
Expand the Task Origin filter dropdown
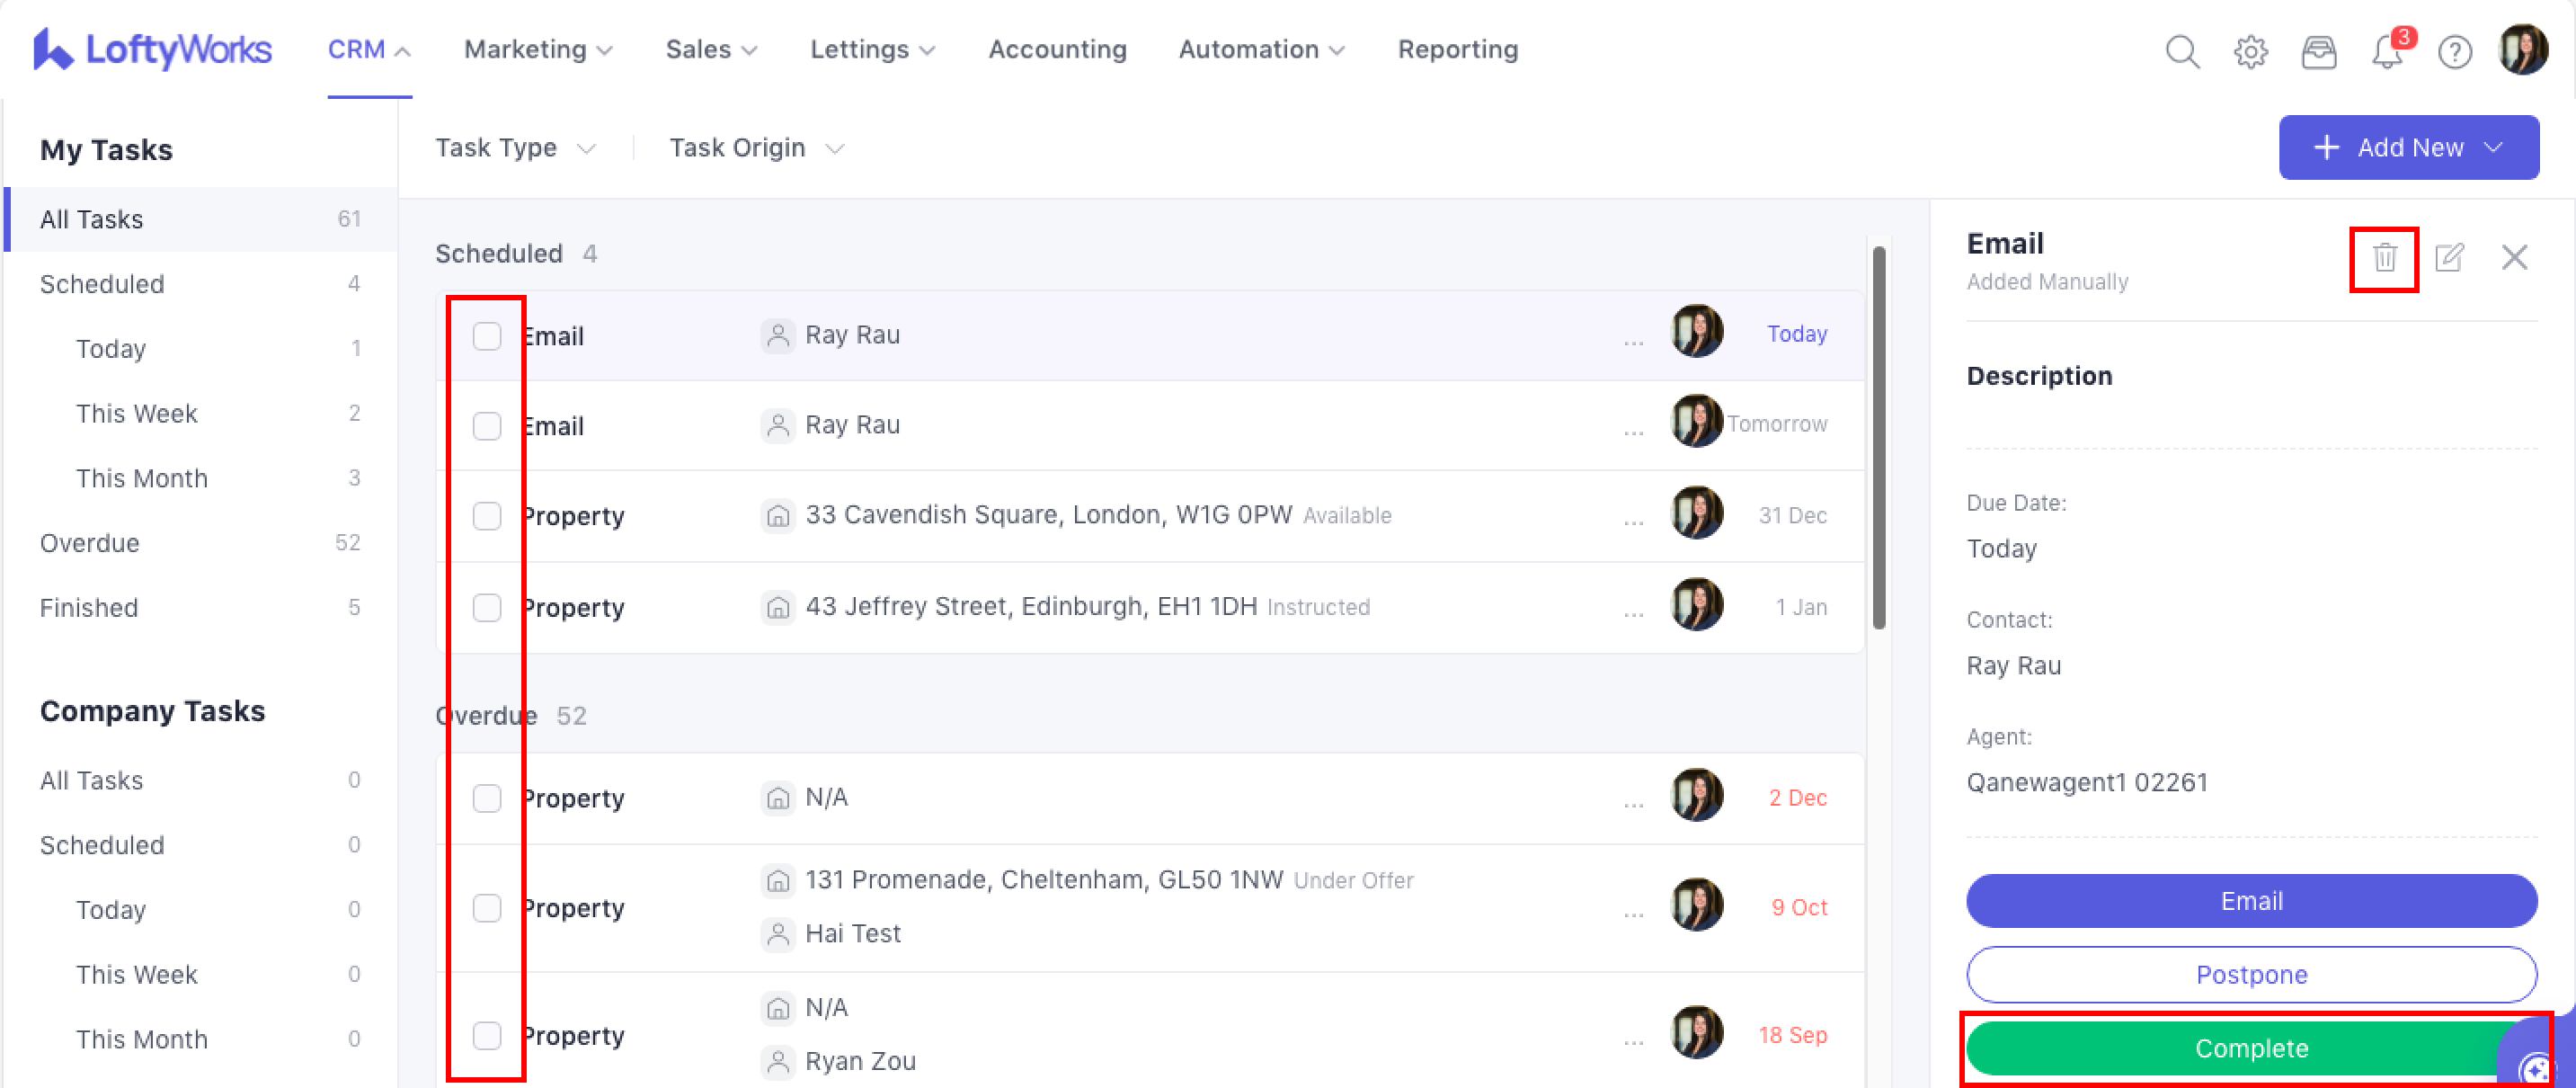[756, 148]
